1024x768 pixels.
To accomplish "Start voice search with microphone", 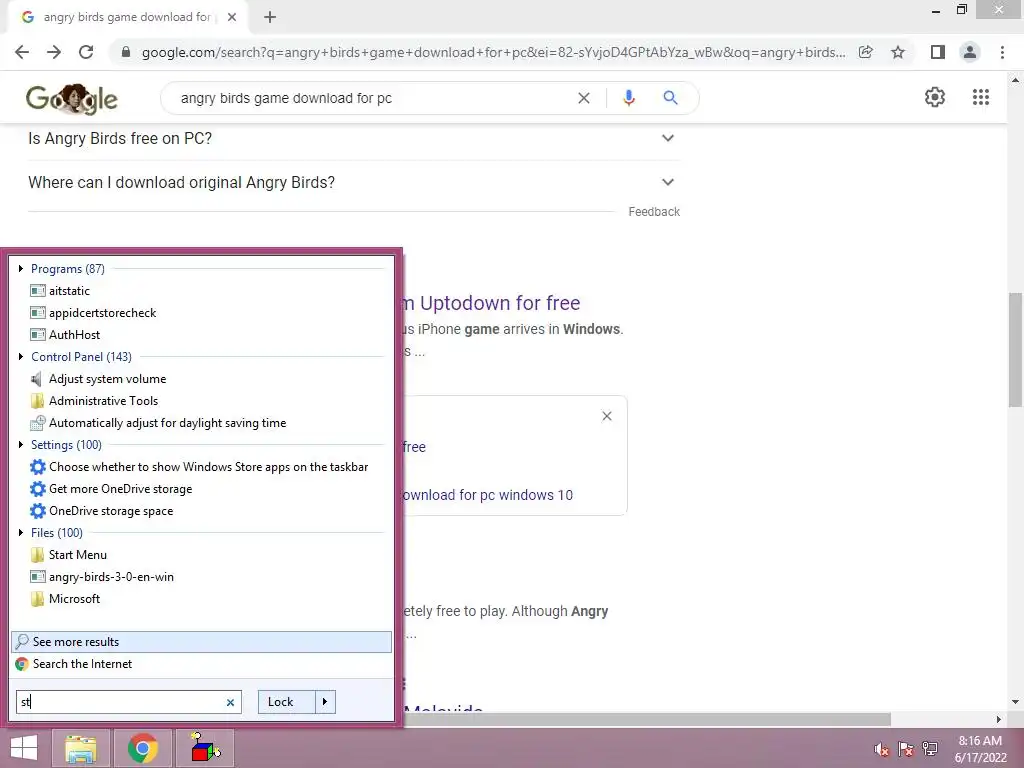I will coord(628,98).
